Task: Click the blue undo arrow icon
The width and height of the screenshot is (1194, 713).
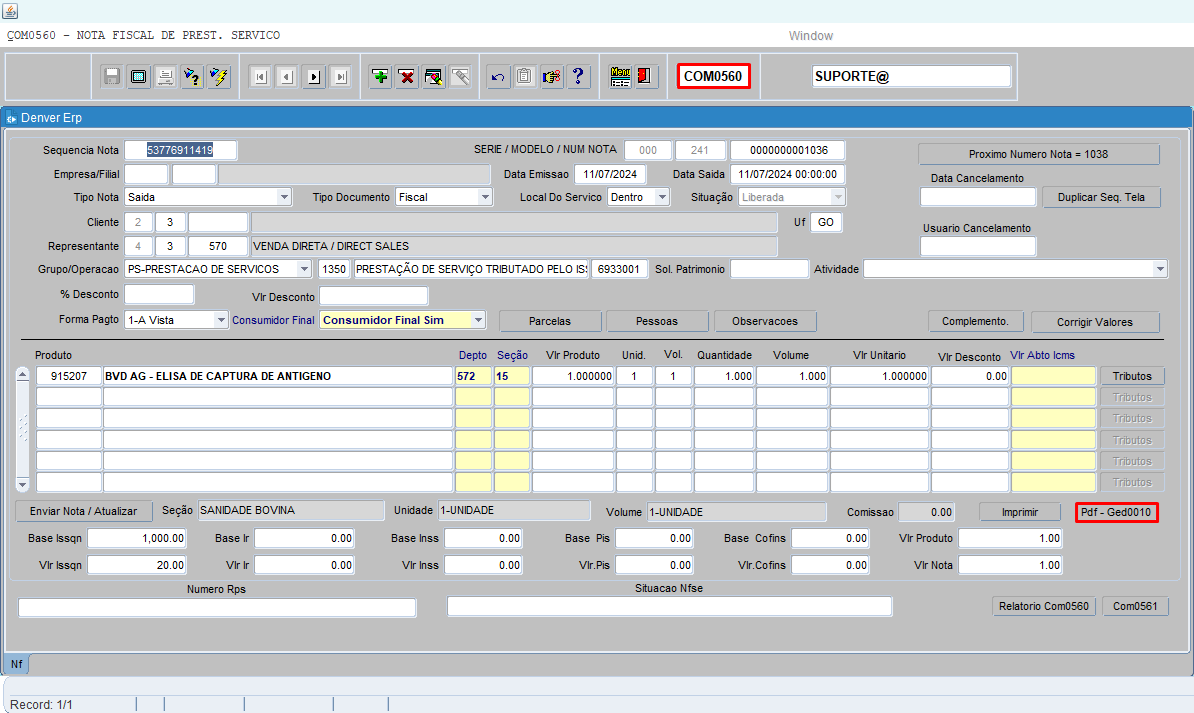Action: [x=498, y=76]
